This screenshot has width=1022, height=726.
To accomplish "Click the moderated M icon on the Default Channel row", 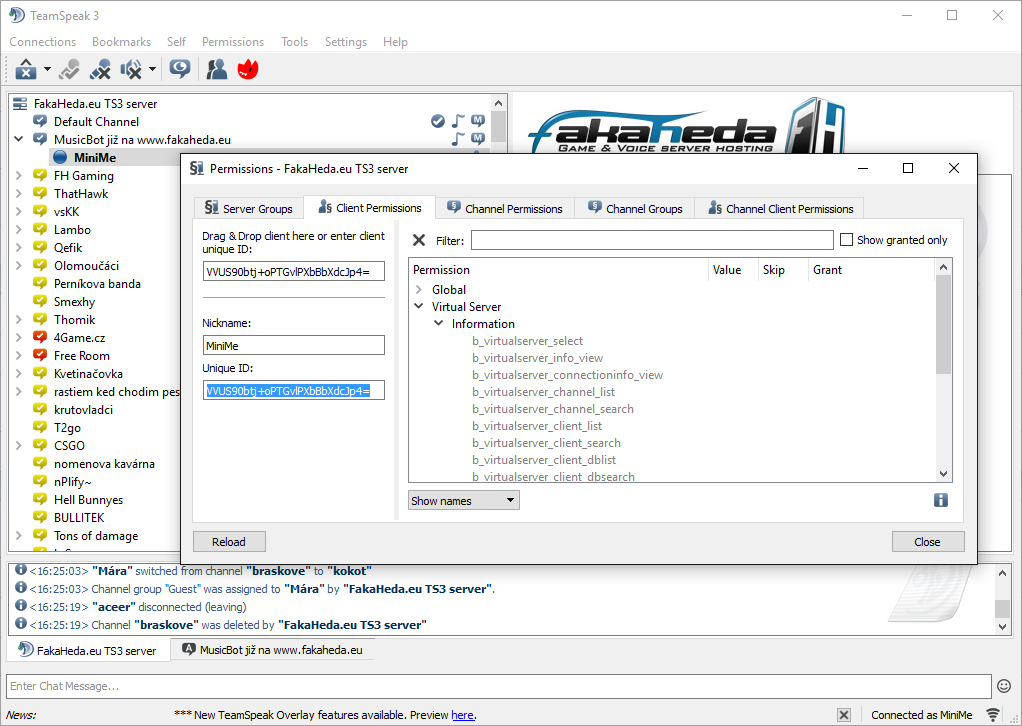I will 478,121.
